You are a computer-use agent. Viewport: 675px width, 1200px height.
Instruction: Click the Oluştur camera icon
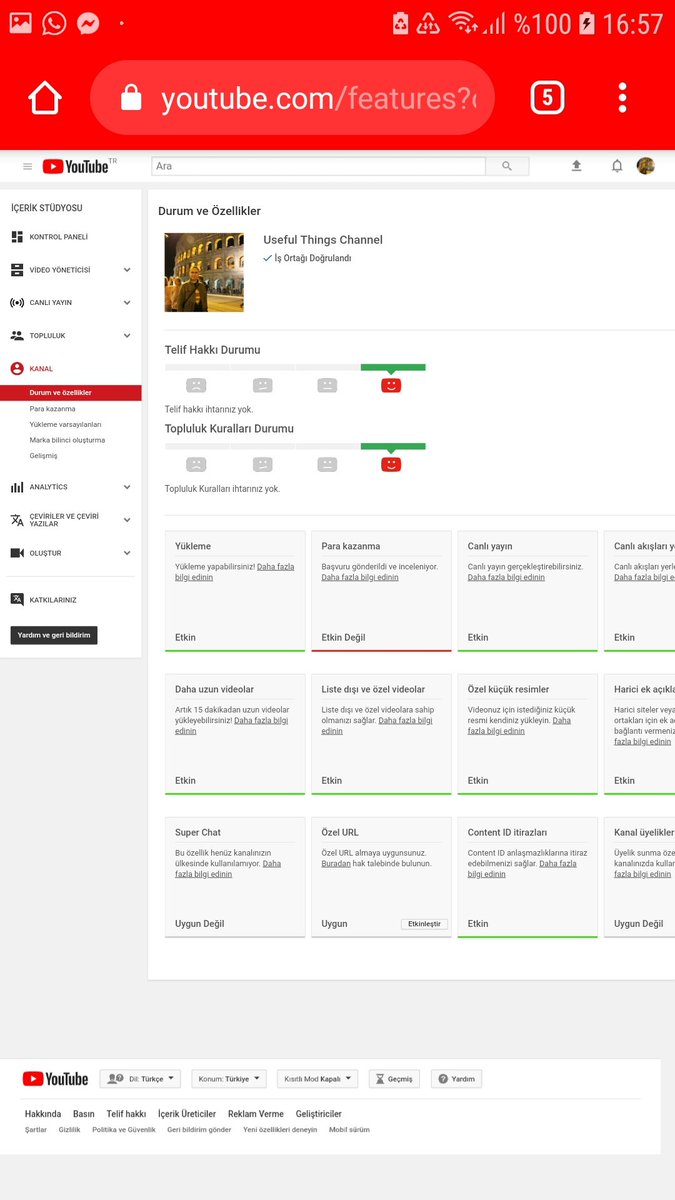tap(17, 553)
